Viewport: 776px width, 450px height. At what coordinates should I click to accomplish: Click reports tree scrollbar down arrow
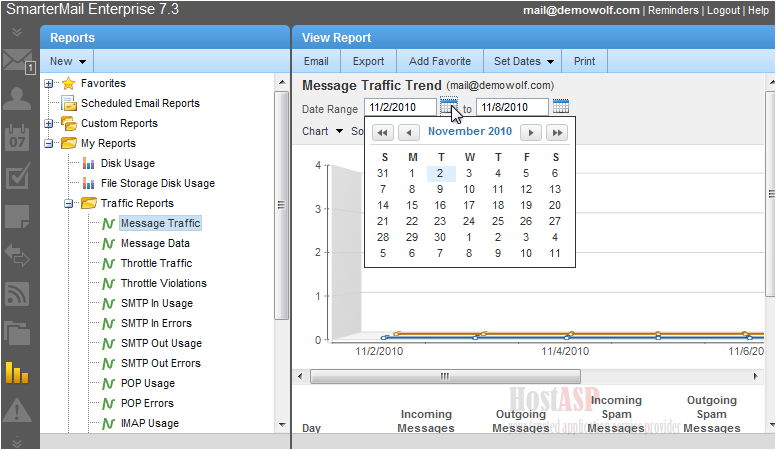[282, 425]
